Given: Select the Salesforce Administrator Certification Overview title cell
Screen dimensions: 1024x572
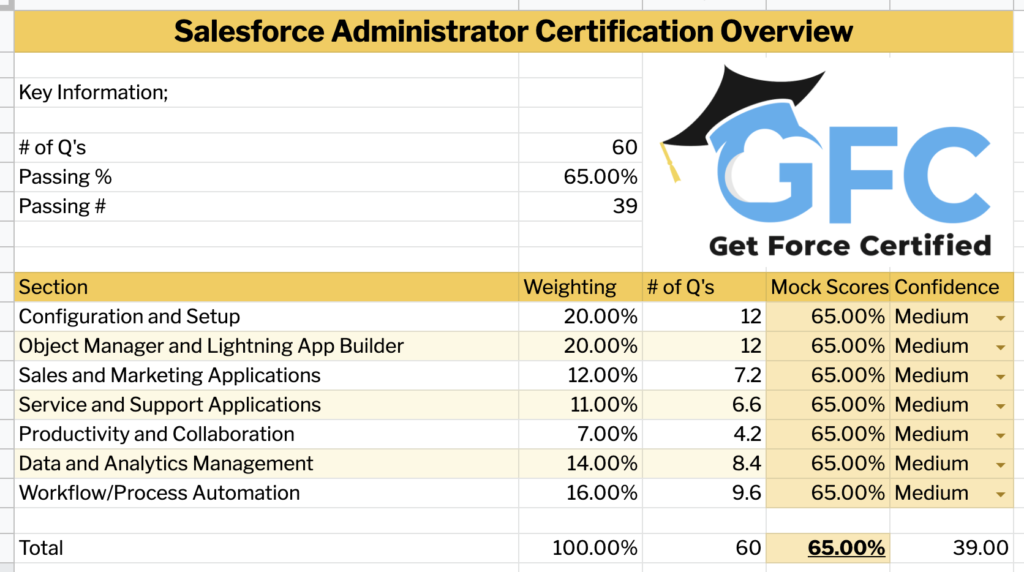Looking at the screenshot, I should point(513,31).
